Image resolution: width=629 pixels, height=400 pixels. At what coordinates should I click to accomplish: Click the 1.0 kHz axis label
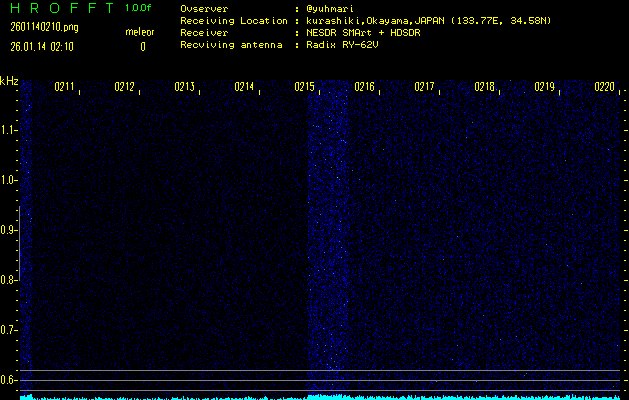[x=9, y=180]
